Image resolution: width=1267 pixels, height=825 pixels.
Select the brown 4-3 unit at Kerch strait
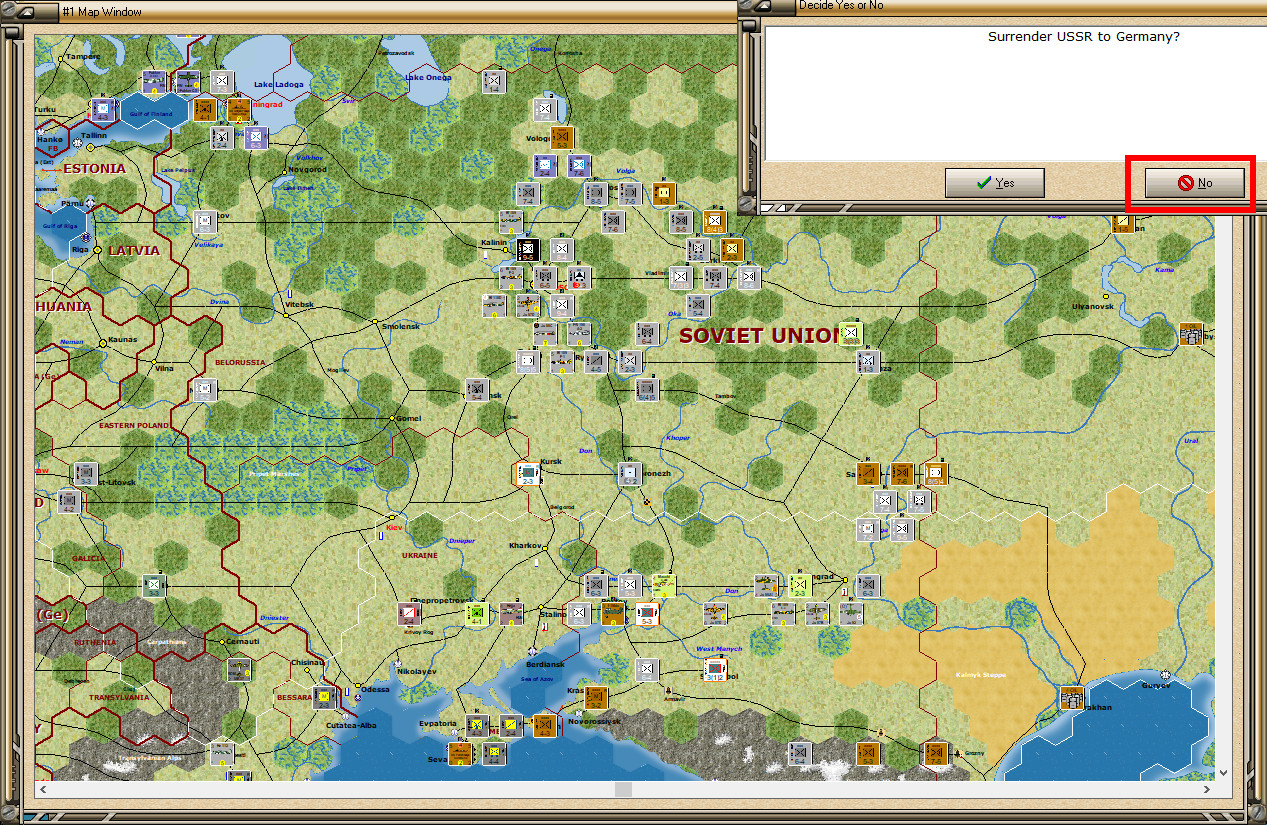point(544,725)
